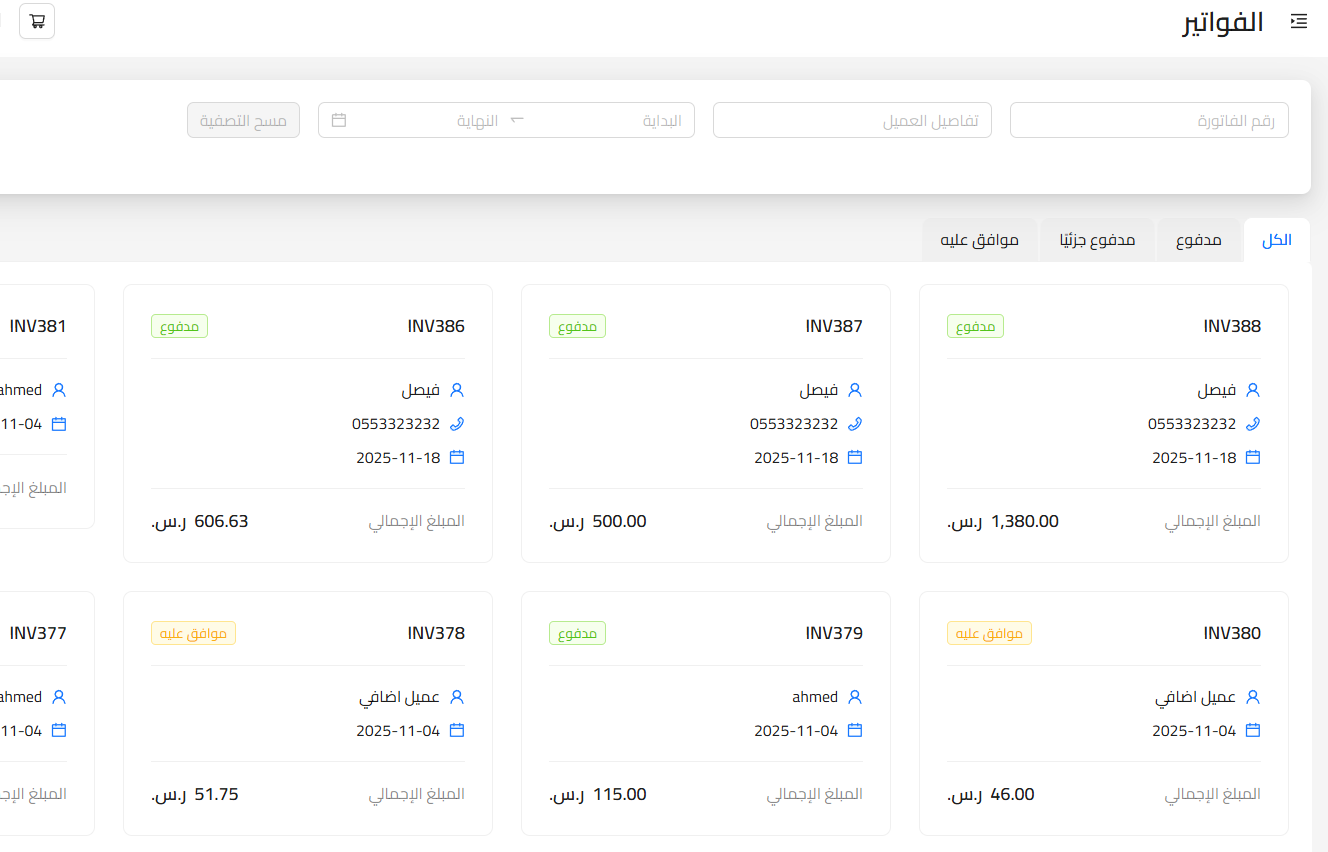
Task: Open the موافق عليه tab
Action: pyautogui.click(x=979, y=239)
